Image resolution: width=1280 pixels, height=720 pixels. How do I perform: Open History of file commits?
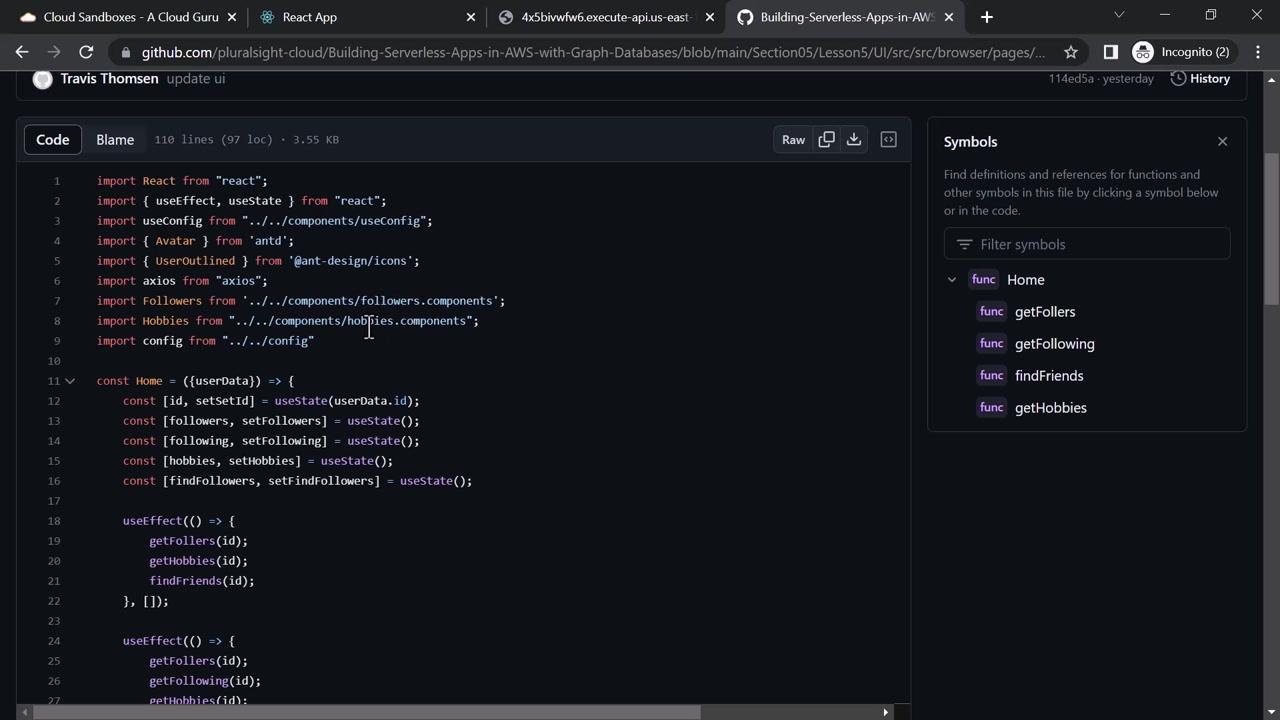click(x=1200, y=79)
